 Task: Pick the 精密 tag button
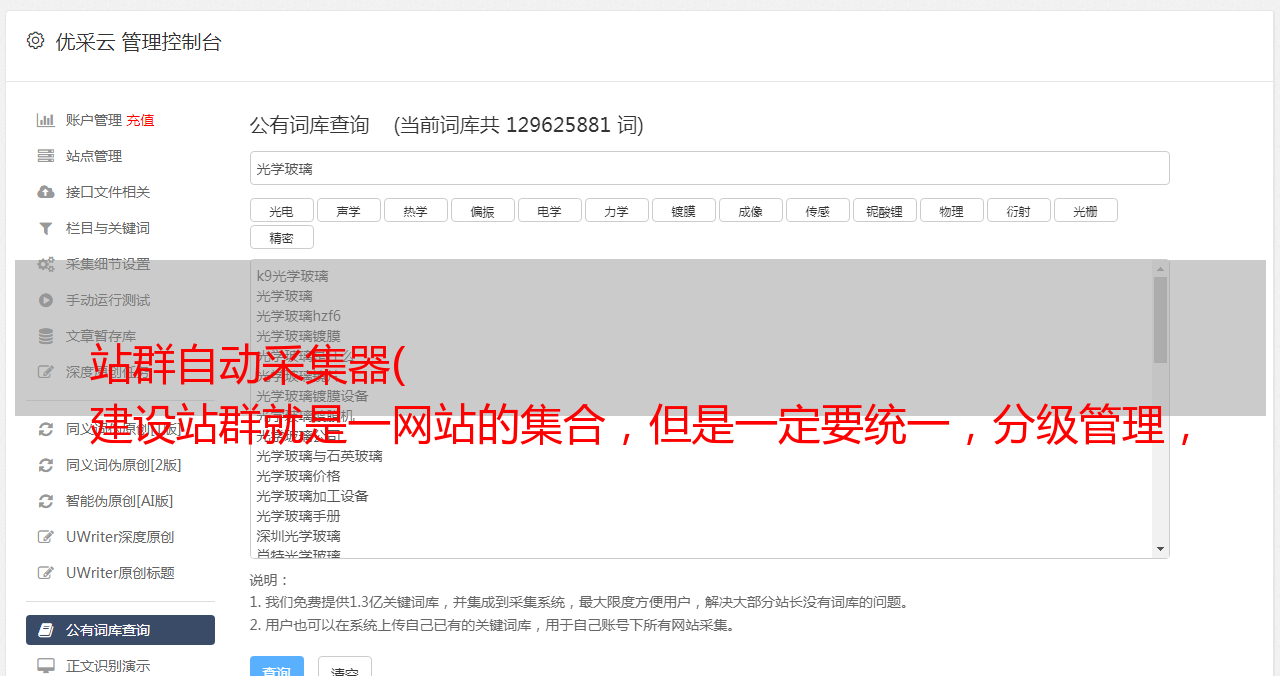281,237
